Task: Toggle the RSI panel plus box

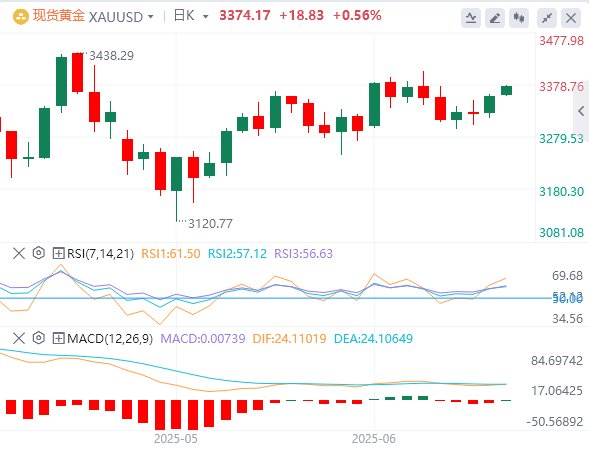Action: [x=58, y=253]
